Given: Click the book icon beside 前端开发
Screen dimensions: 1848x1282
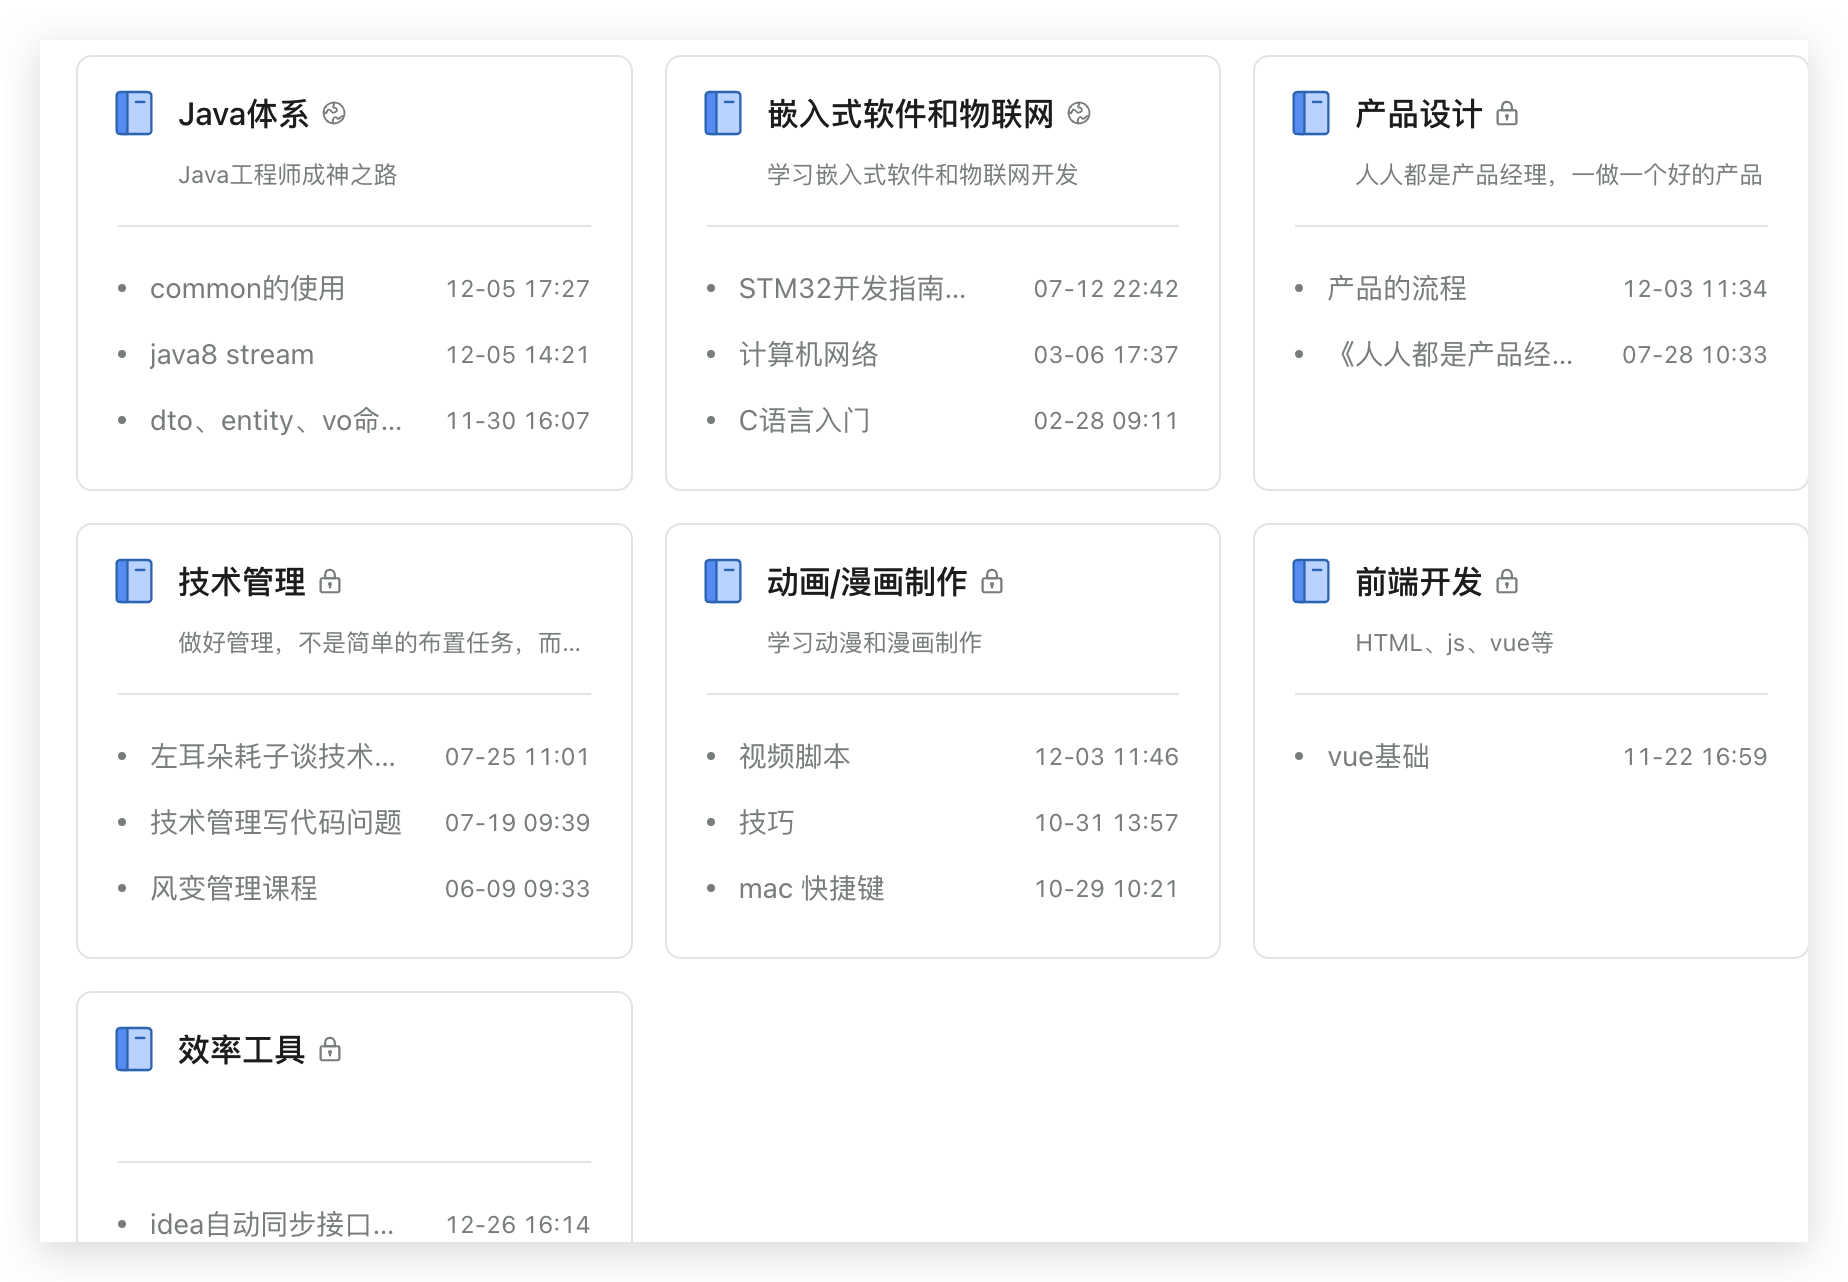Looking at the screenshot, I should tap(1311, 581).
